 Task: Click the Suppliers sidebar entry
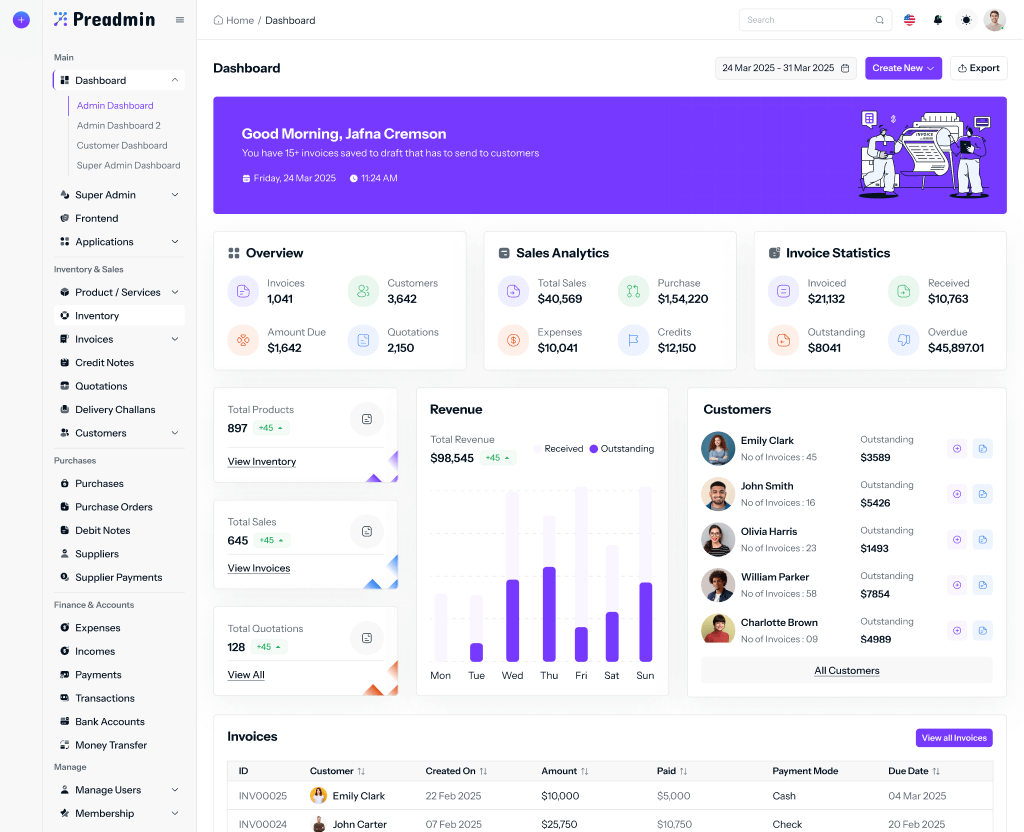tap(99, 553)
